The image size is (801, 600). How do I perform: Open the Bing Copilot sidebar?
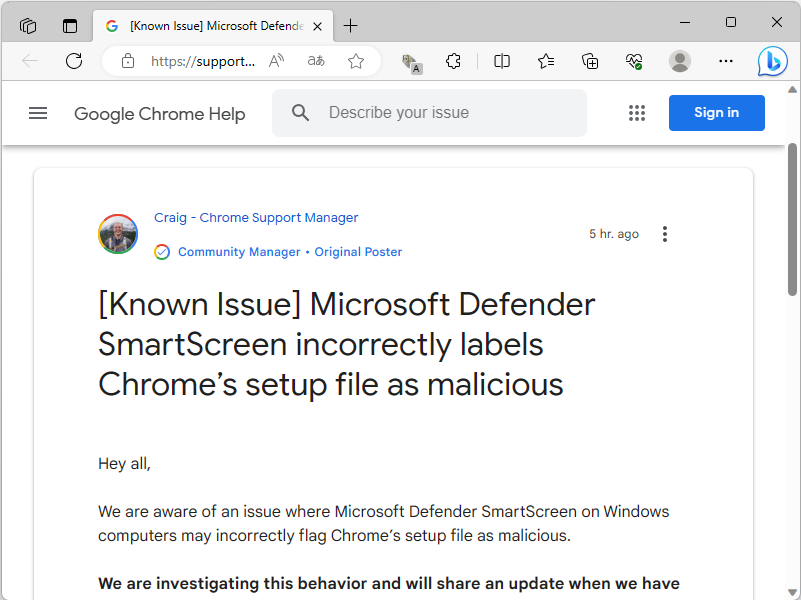click(x=772, y=61)
